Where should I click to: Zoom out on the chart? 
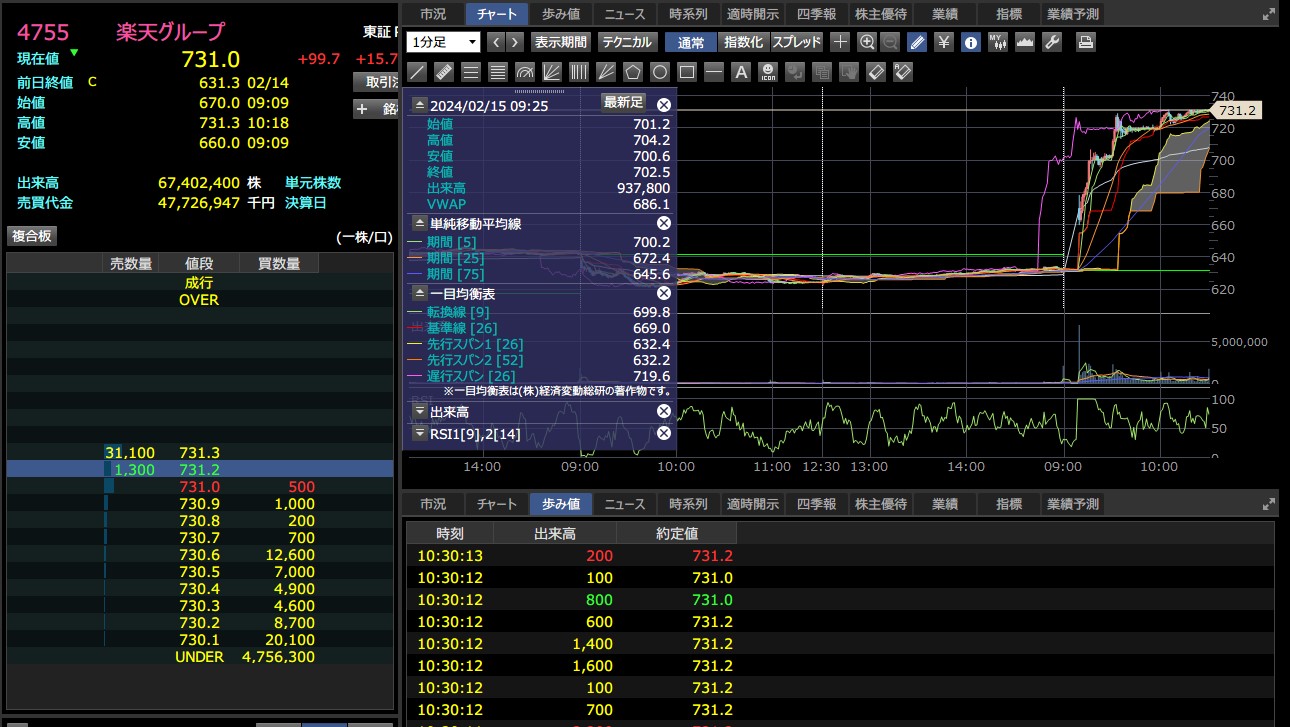pyautogui.click(x=891, y=42)
